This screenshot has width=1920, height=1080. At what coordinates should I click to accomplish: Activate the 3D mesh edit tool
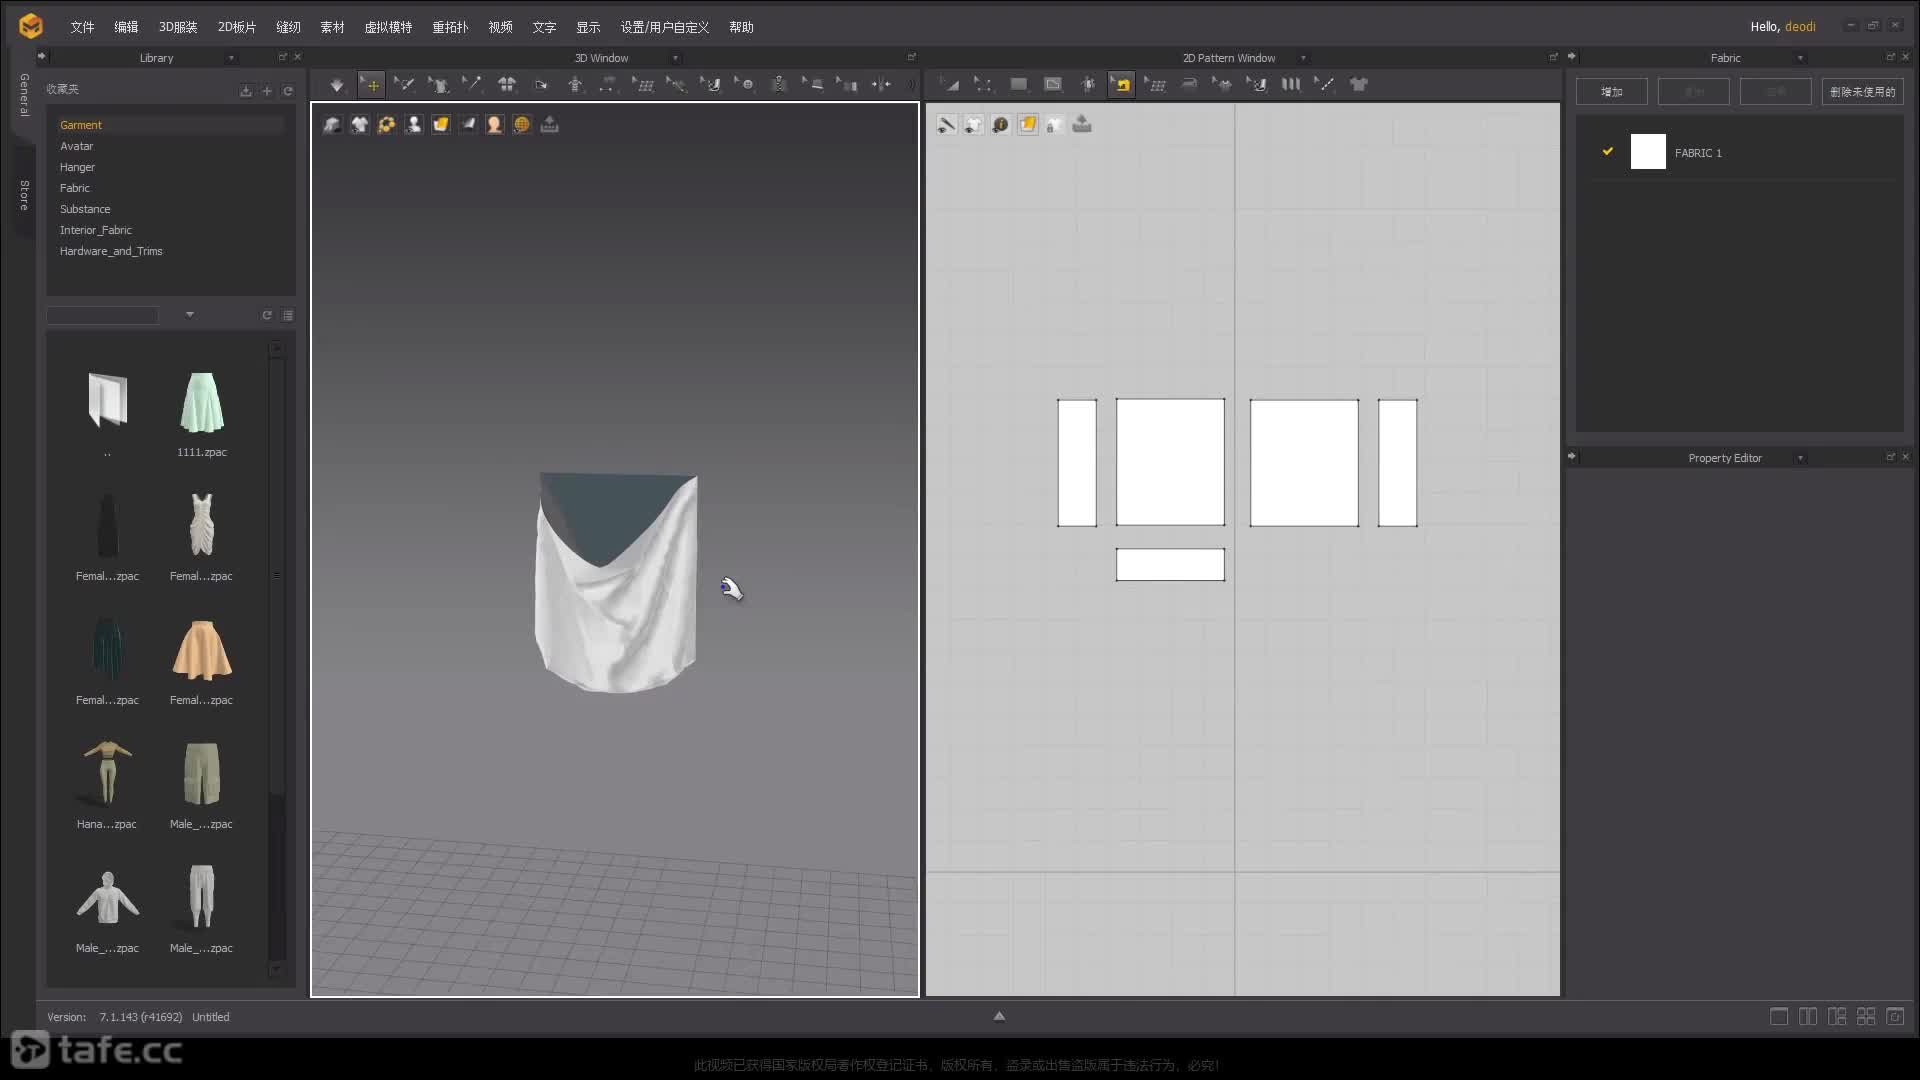[x=643, y=85]
